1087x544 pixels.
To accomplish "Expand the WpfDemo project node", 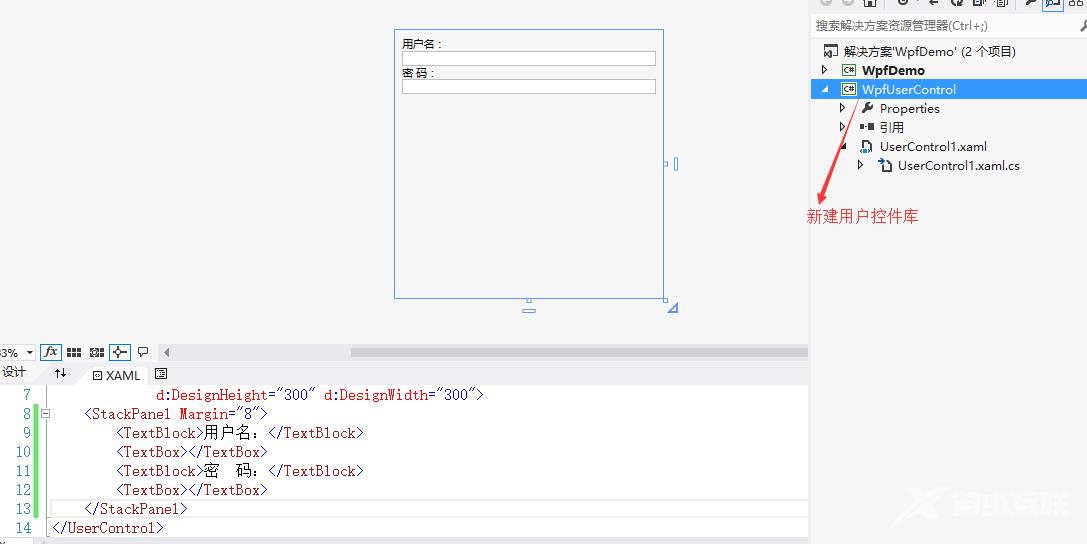I will point(824,70).
